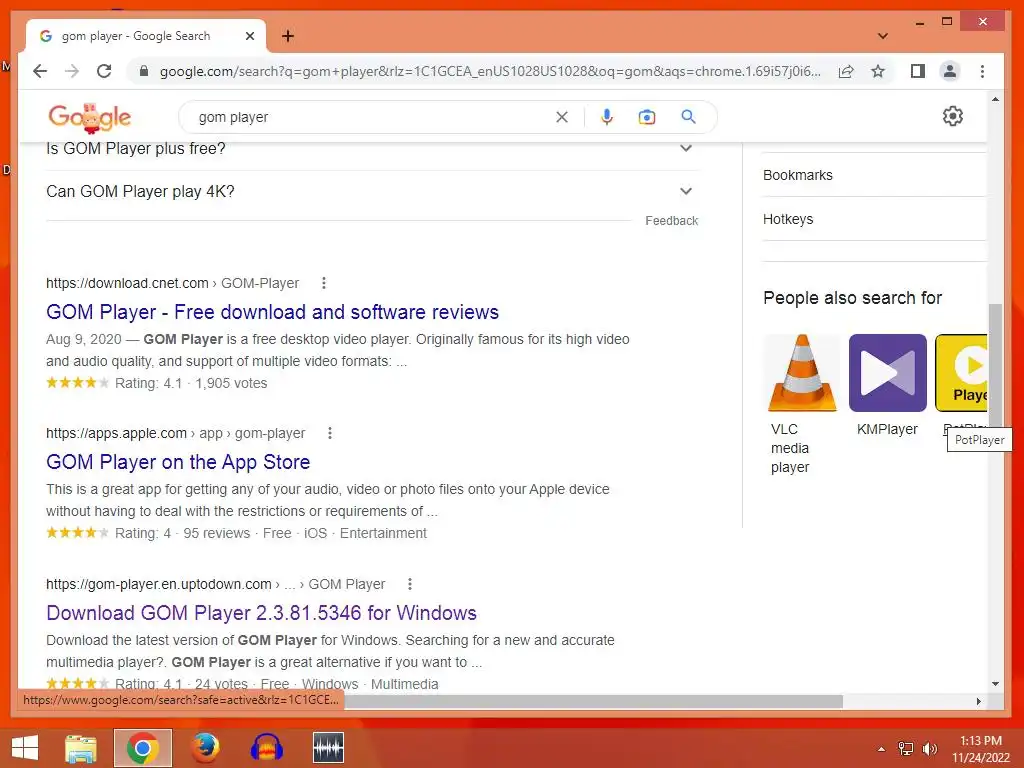
Task: Share this page using share icon
Action: click(x=846, y=71)
